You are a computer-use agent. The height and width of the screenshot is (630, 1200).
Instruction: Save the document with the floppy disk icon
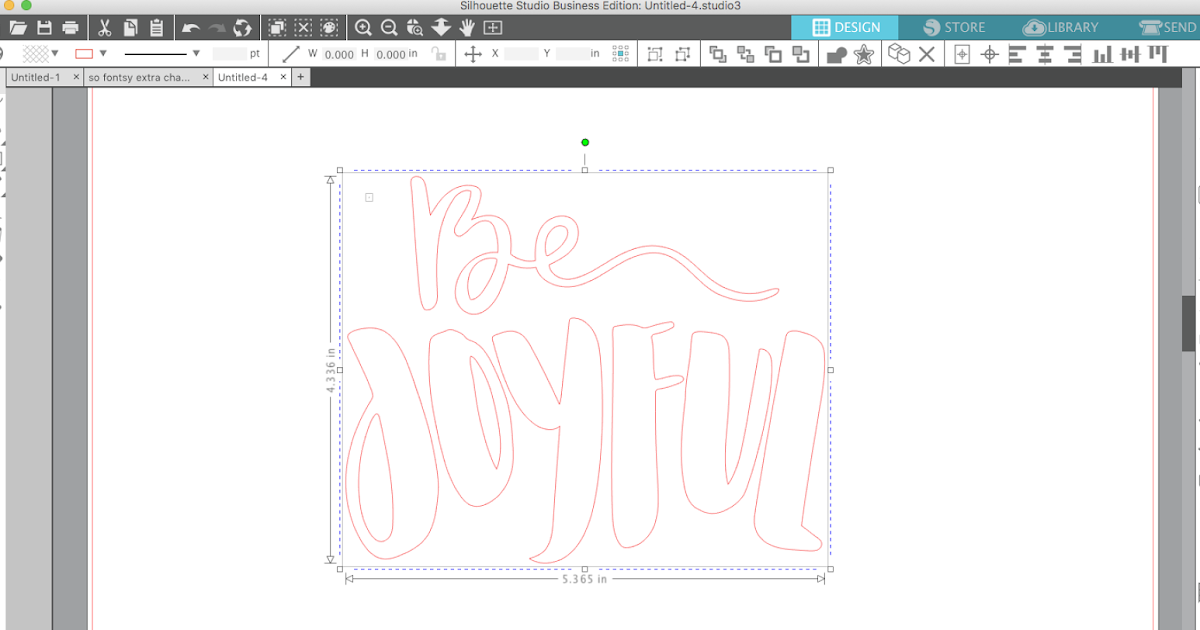coord(44,28)
